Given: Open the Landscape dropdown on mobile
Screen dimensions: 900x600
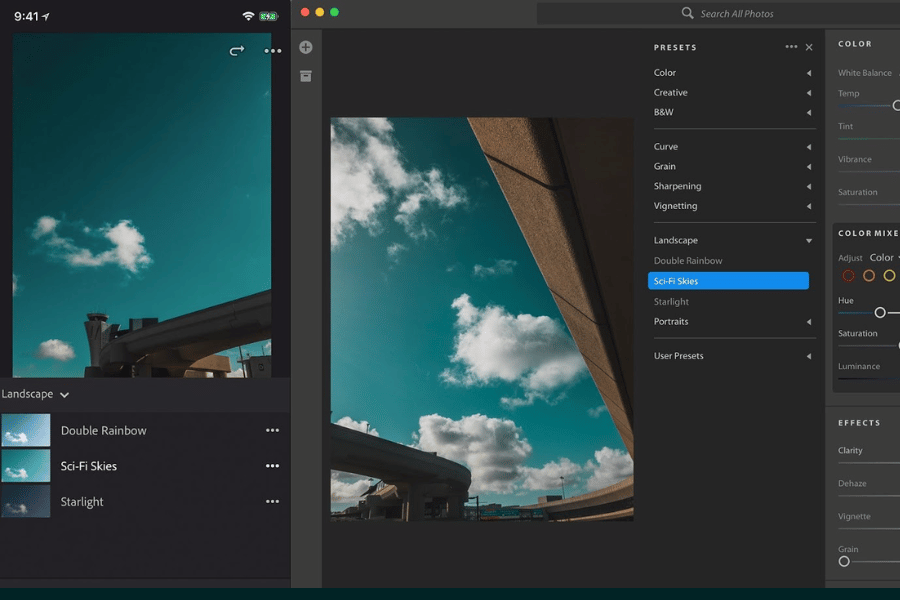Looking at the screenshot, I should click(35, 394).
